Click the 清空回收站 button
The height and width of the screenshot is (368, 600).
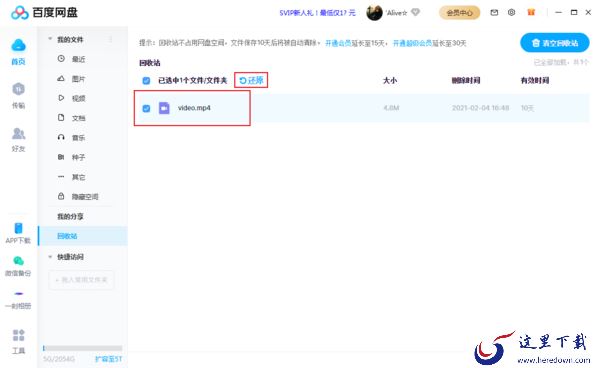(x=555, y=43)
